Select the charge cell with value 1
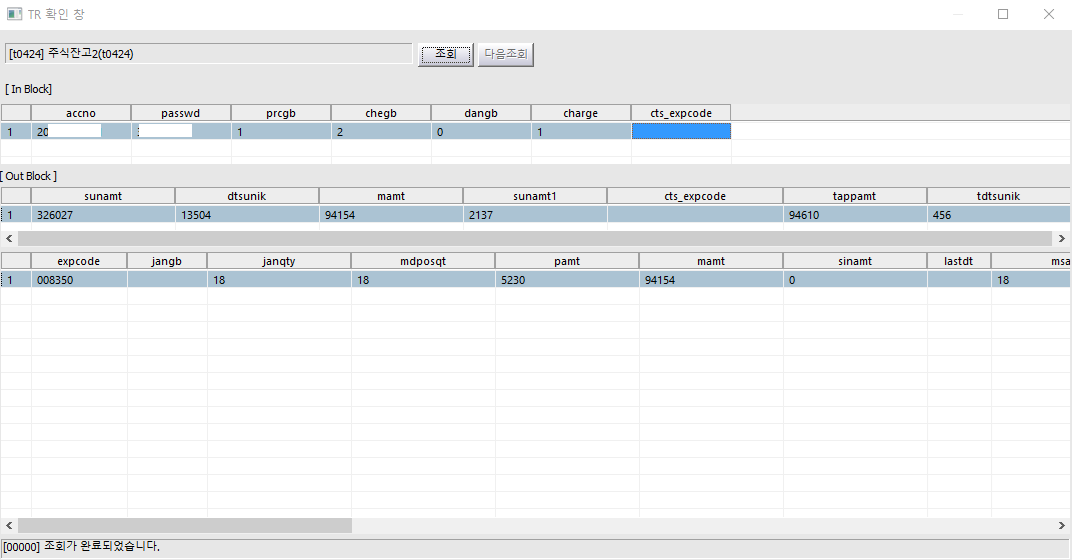This screenshot has width=1072, height=560. [x=581, y=131]
